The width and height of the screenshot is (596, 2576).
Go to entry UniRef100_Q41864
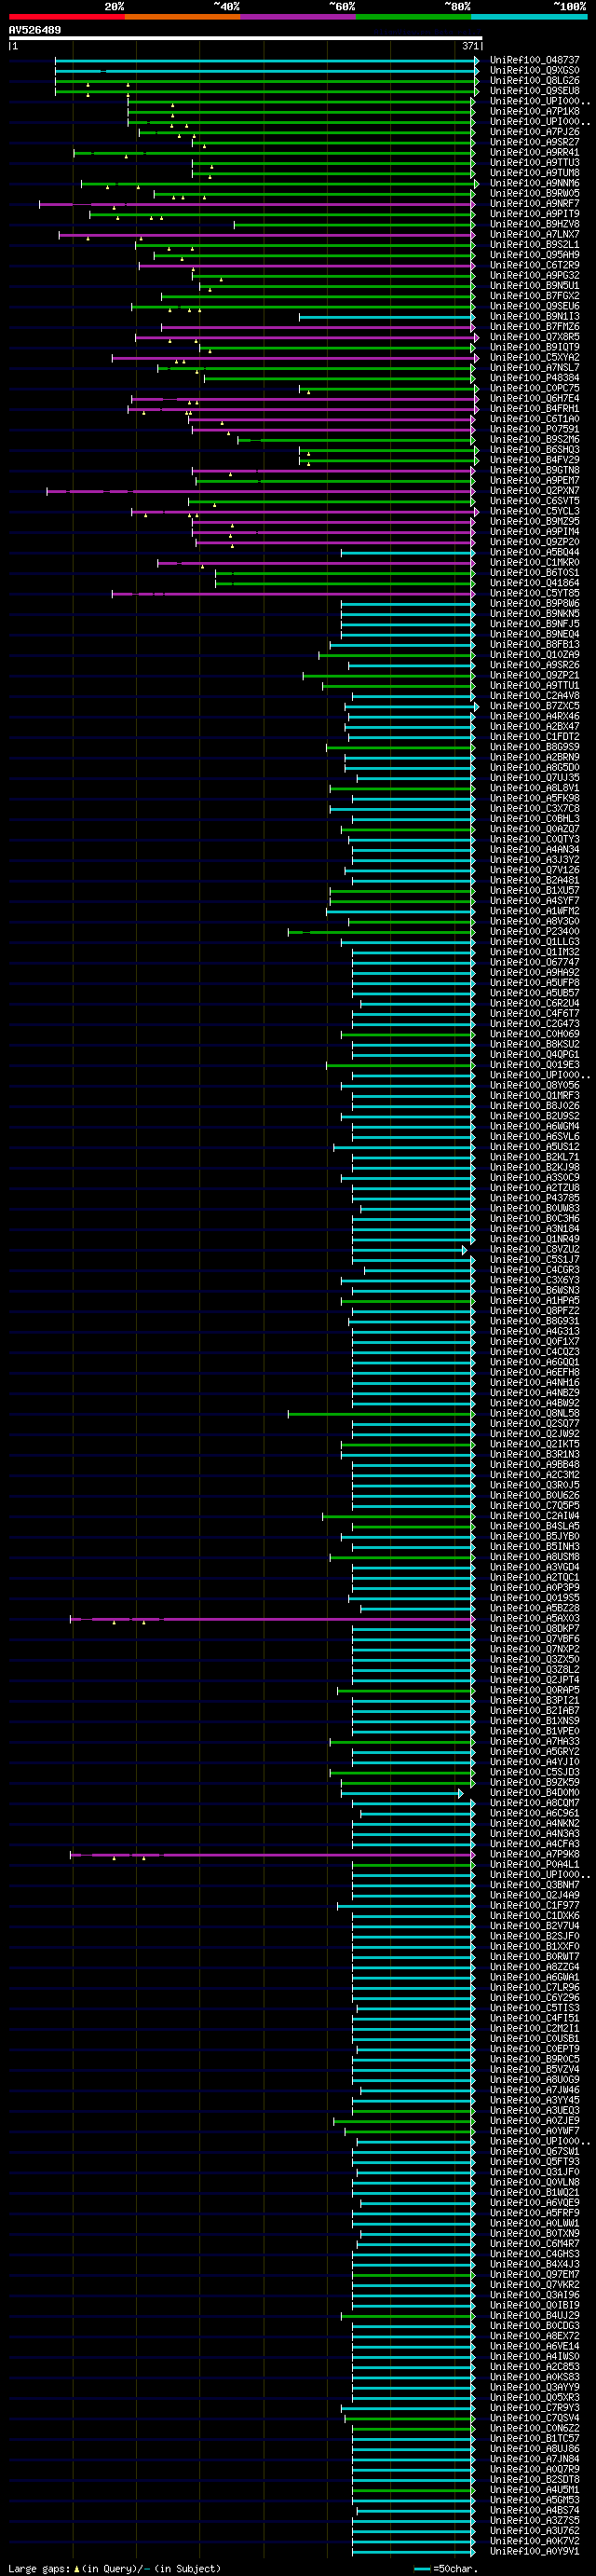point(534,583)
